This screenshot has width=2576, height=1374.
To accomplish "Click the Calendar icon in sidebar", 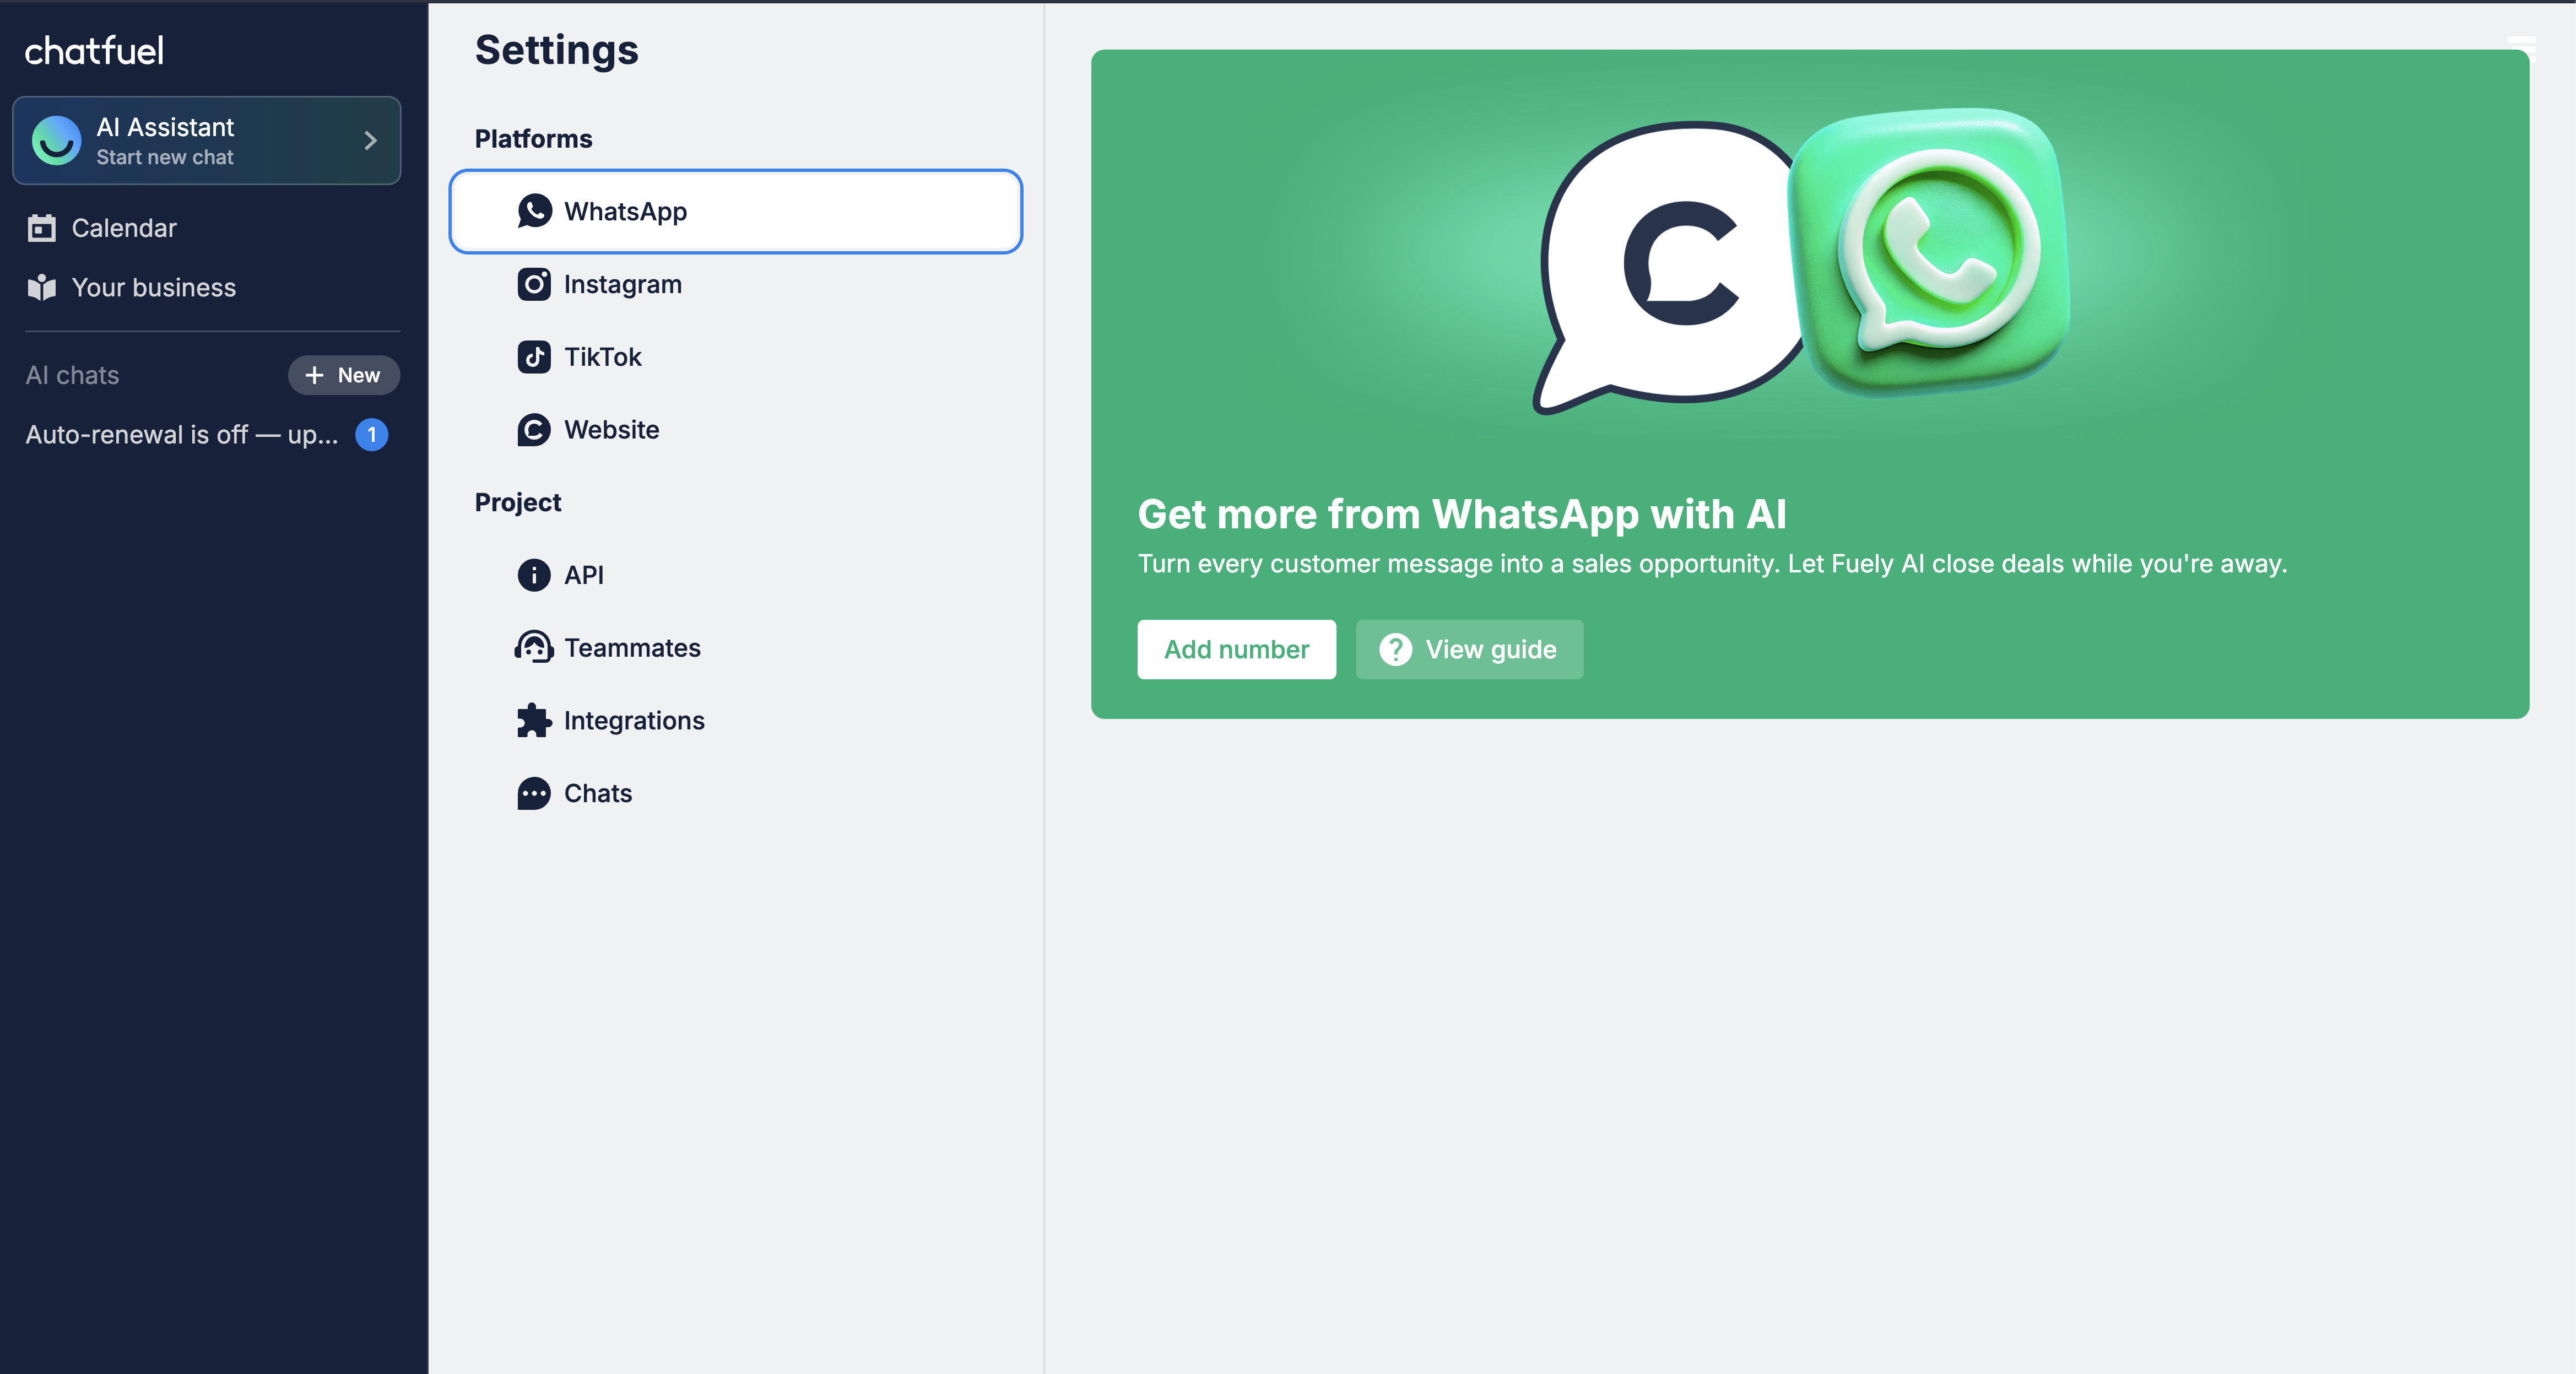I will 42,228.
